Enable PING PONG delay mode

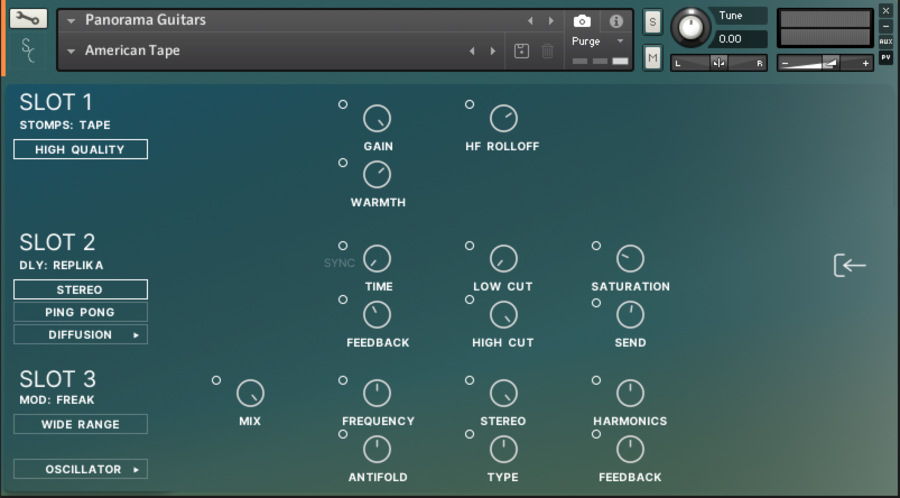pos(80,312)
